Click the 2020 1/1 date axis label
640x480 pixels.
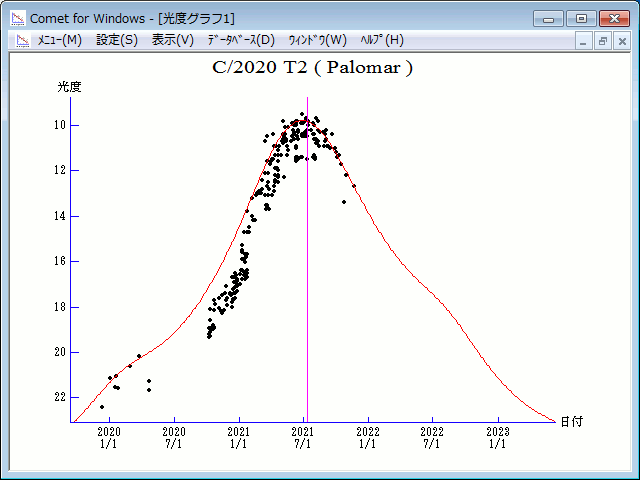click(109, 438)
